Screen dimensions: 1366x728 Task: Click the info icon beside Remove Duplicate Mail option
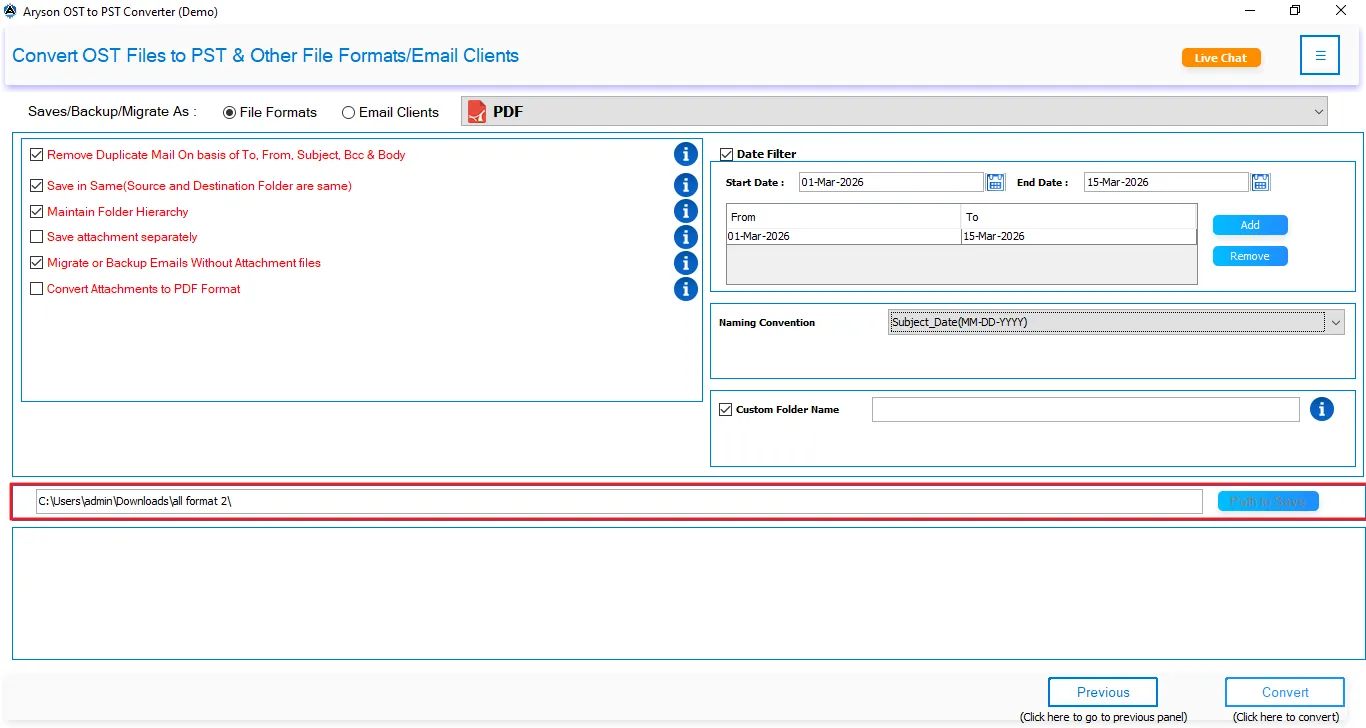point(685,154)
